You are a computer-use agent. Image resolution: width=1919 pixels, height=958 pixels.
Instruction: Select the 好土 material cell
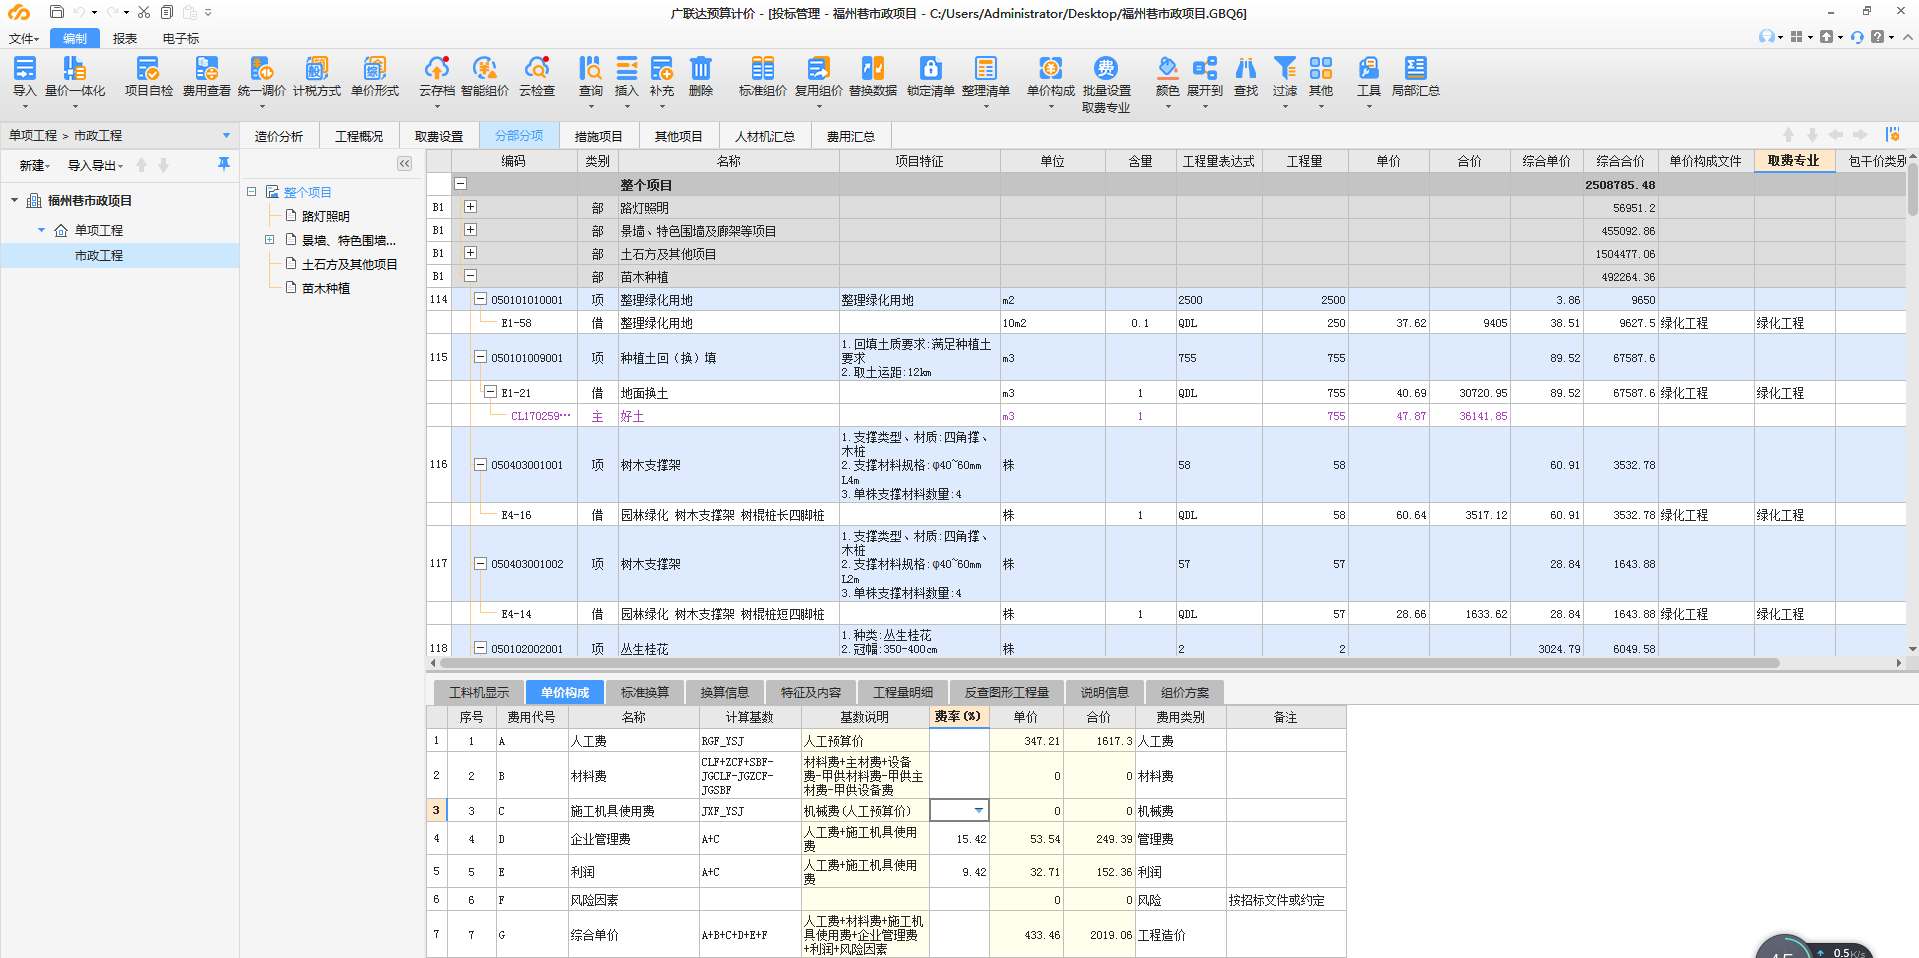[729, 416]
